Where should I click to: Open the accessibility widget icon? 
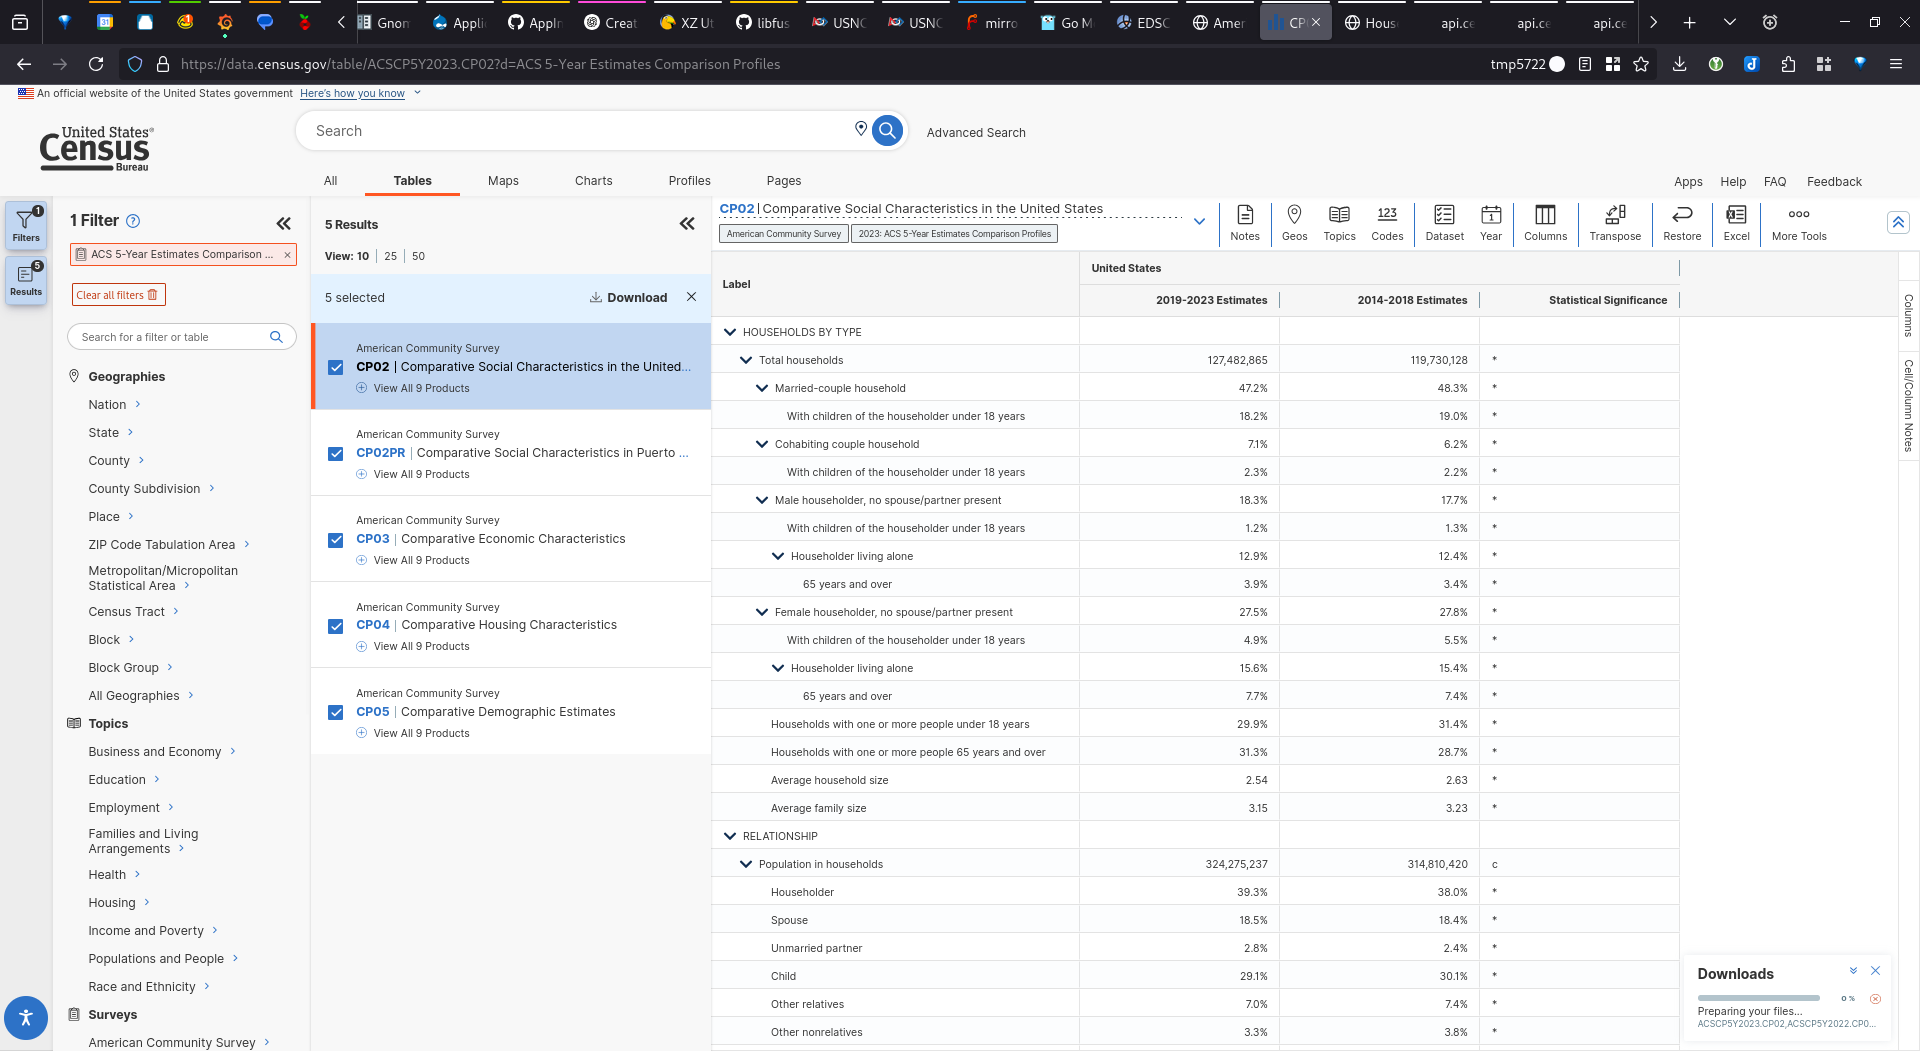click(x=26, y=1018)
